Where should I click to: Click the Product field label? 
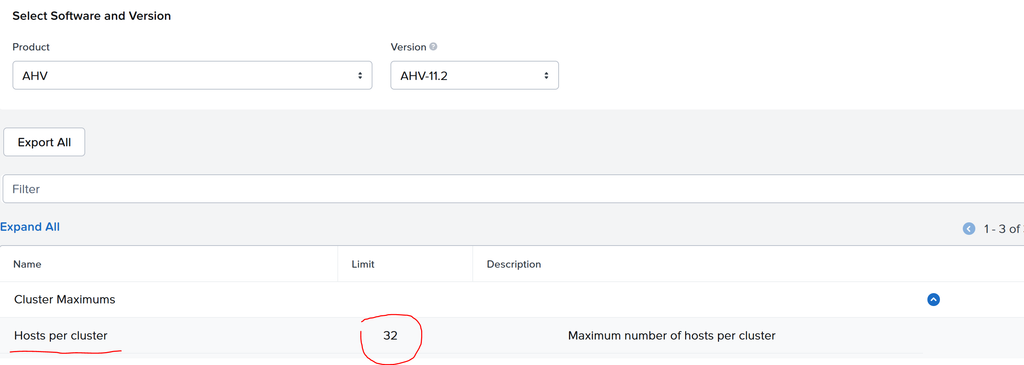(31, 47)
